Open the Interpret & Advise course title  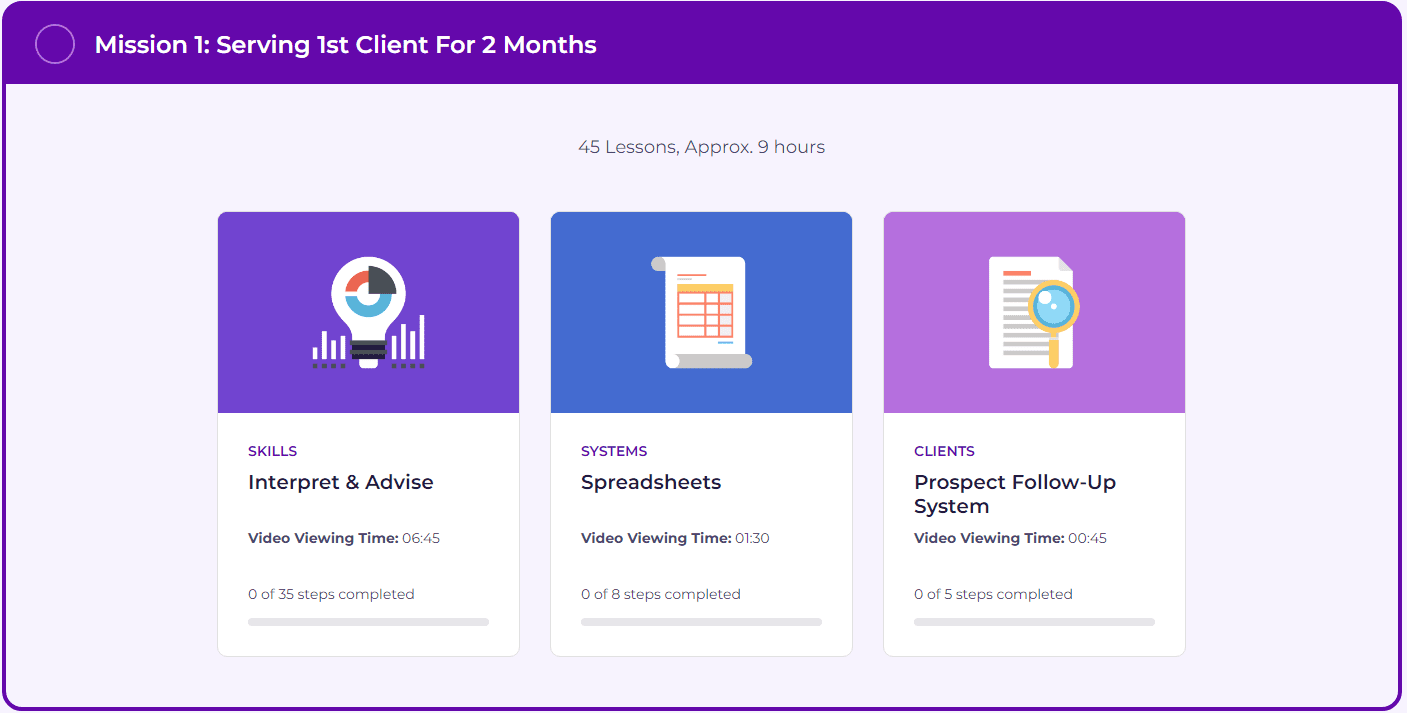[x=341, y=482]
